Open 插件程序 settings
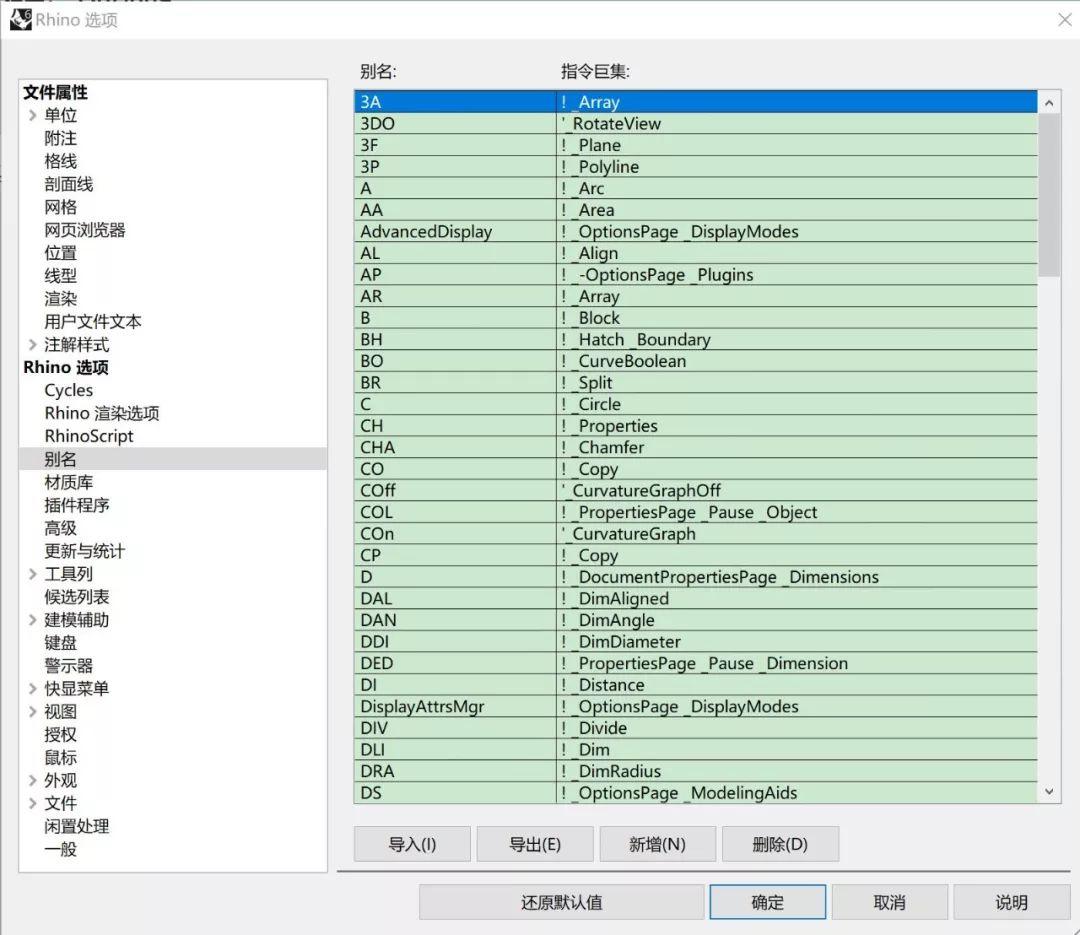Screen dimensions: 1080x935 tap(77, 505)
